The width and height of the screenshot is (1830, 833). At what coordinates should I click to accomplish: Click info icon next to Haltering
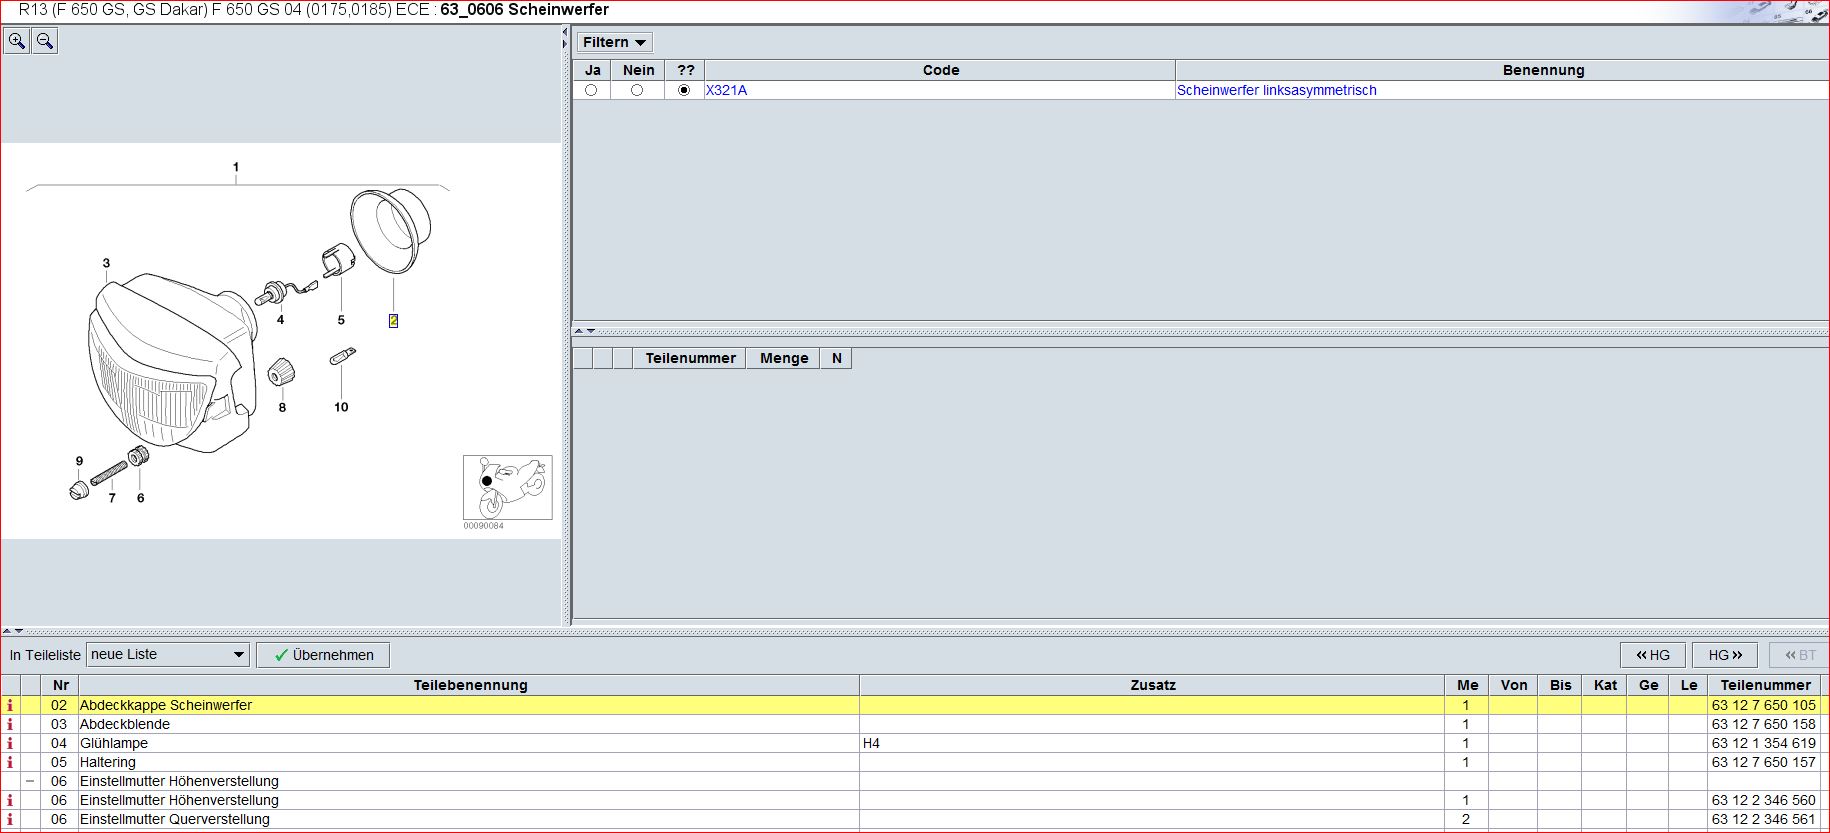point(10,762)
